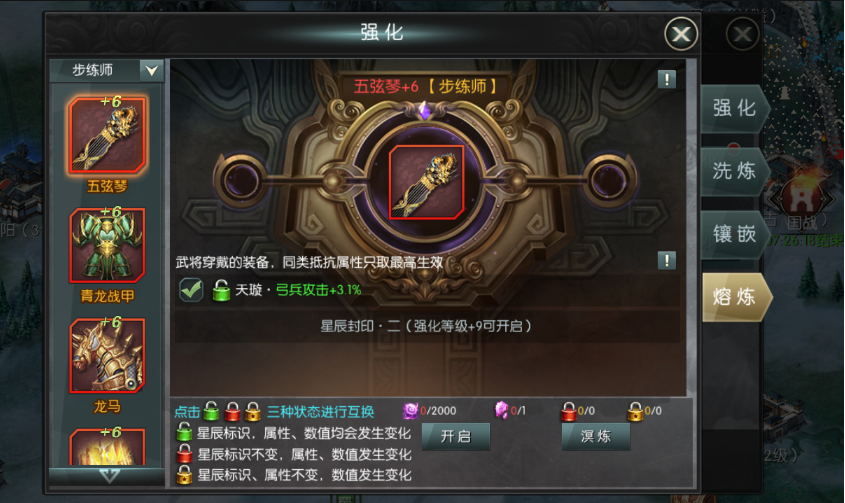Image resolution: width=845 pixels, height=503 pixels.
Task: Click the red lock in the legend row
Action: tap(232, 411)
